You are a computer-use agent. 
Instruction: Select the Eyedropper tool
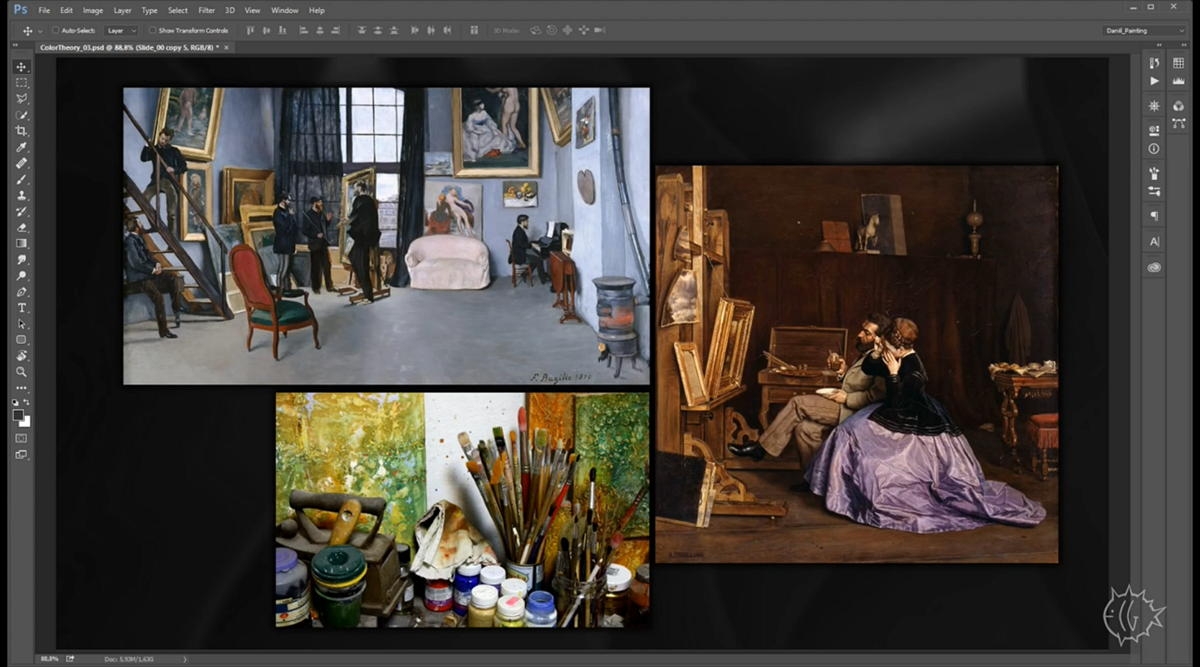point(21,147)
